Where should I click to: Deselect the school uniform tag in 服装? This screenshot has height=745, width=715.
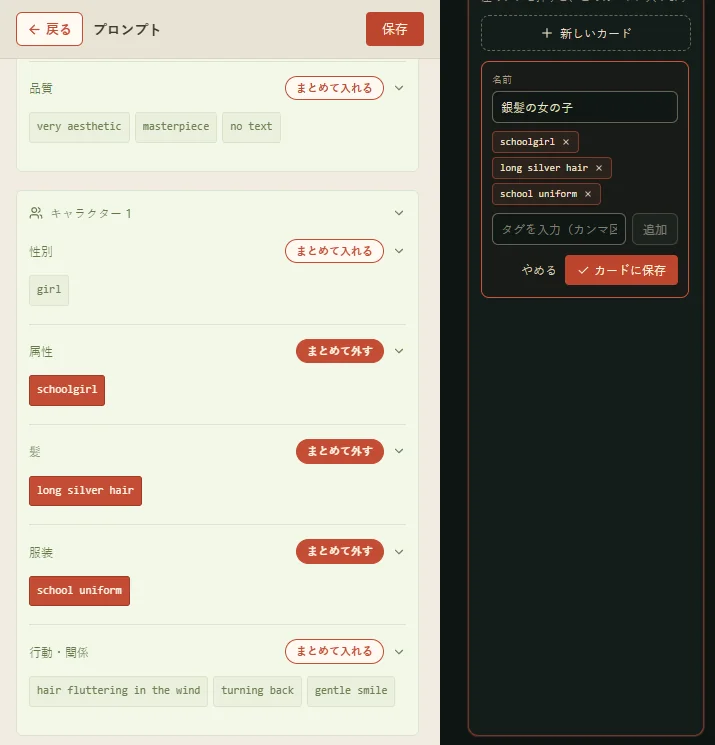79,591
